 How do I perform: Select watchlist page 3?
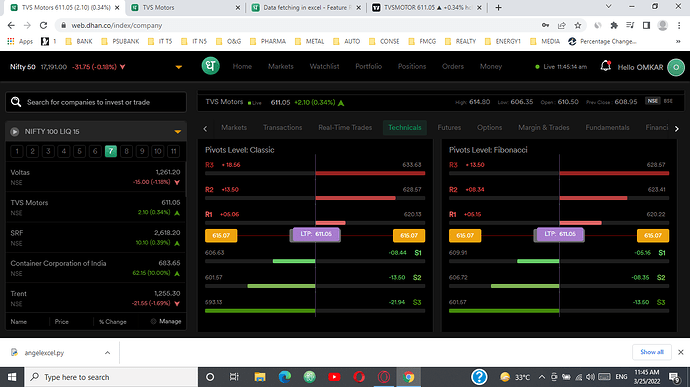click(48, 151)
